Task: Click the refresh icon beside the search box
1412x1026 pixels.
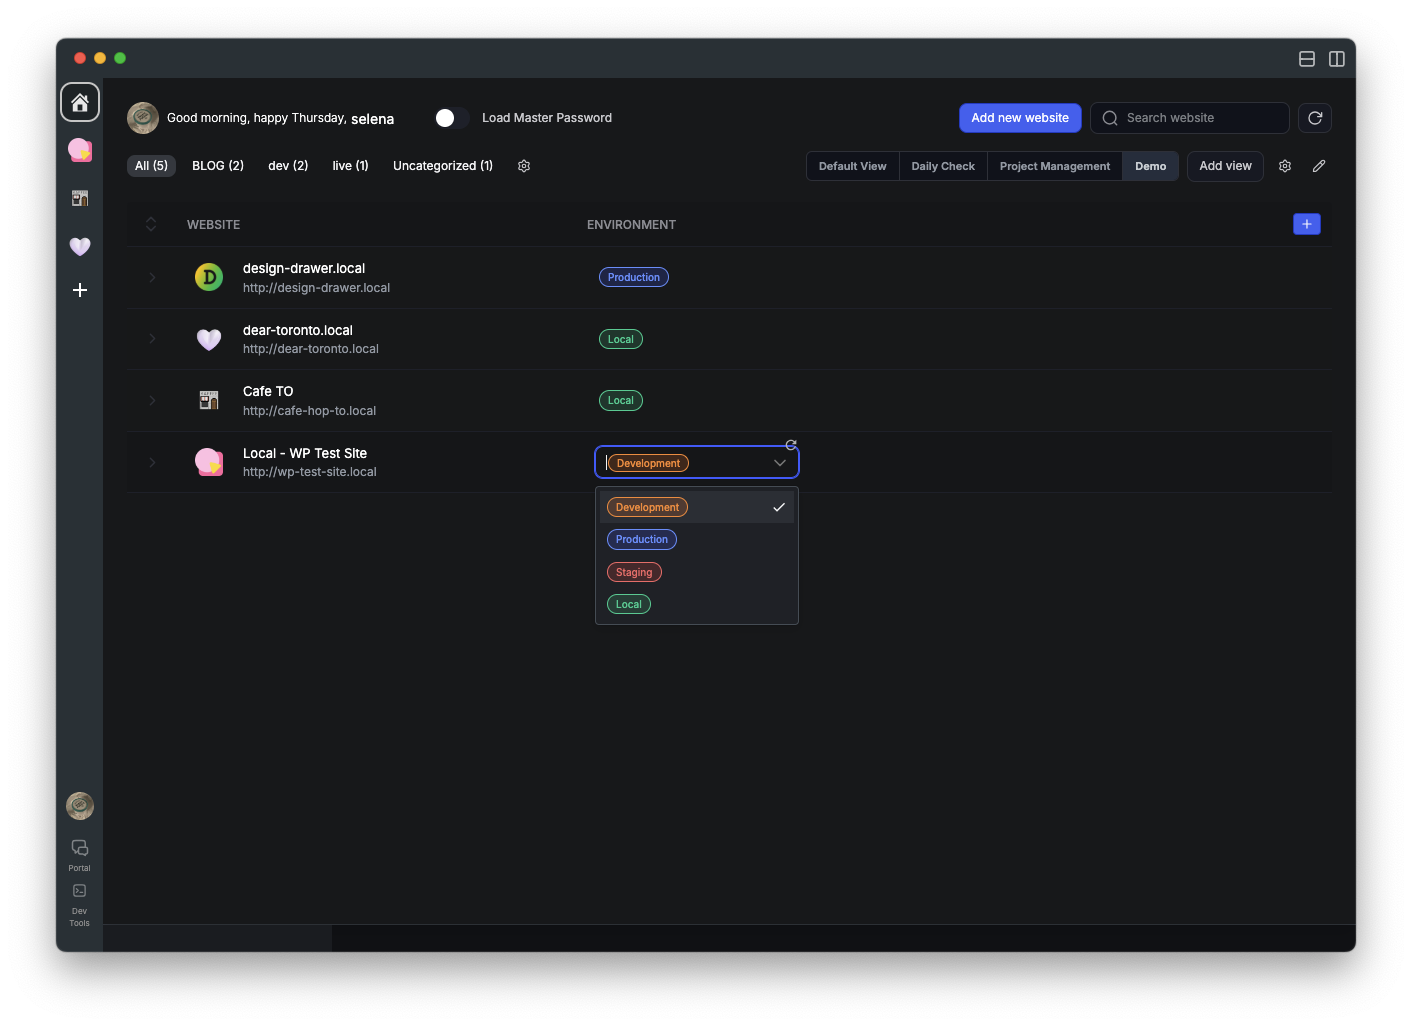Action: coord(1315,118)
